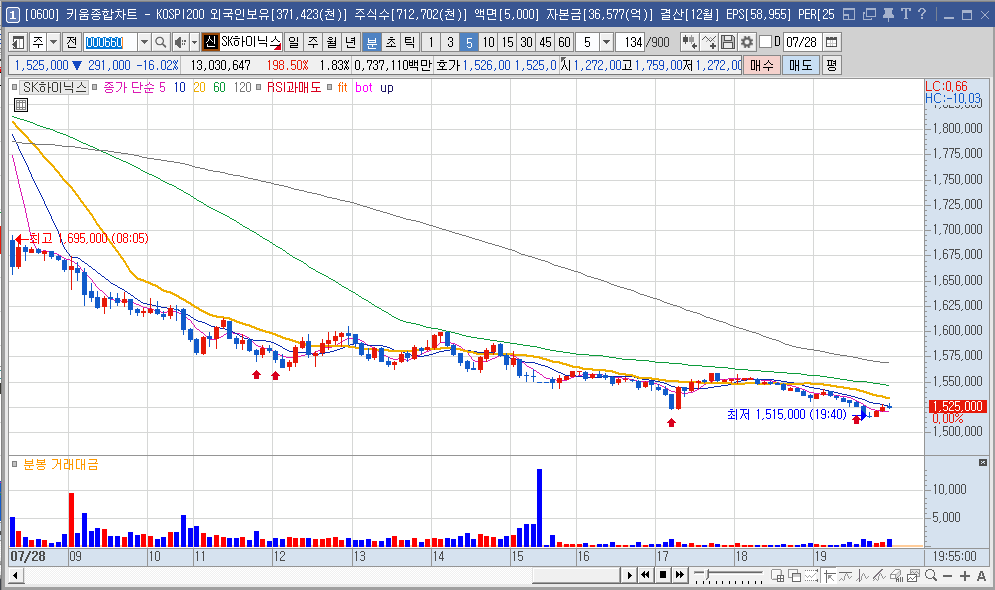995x590 pixels.
Task: Expand the stock code 000660 dropdown
Action: tap(145, 43)
